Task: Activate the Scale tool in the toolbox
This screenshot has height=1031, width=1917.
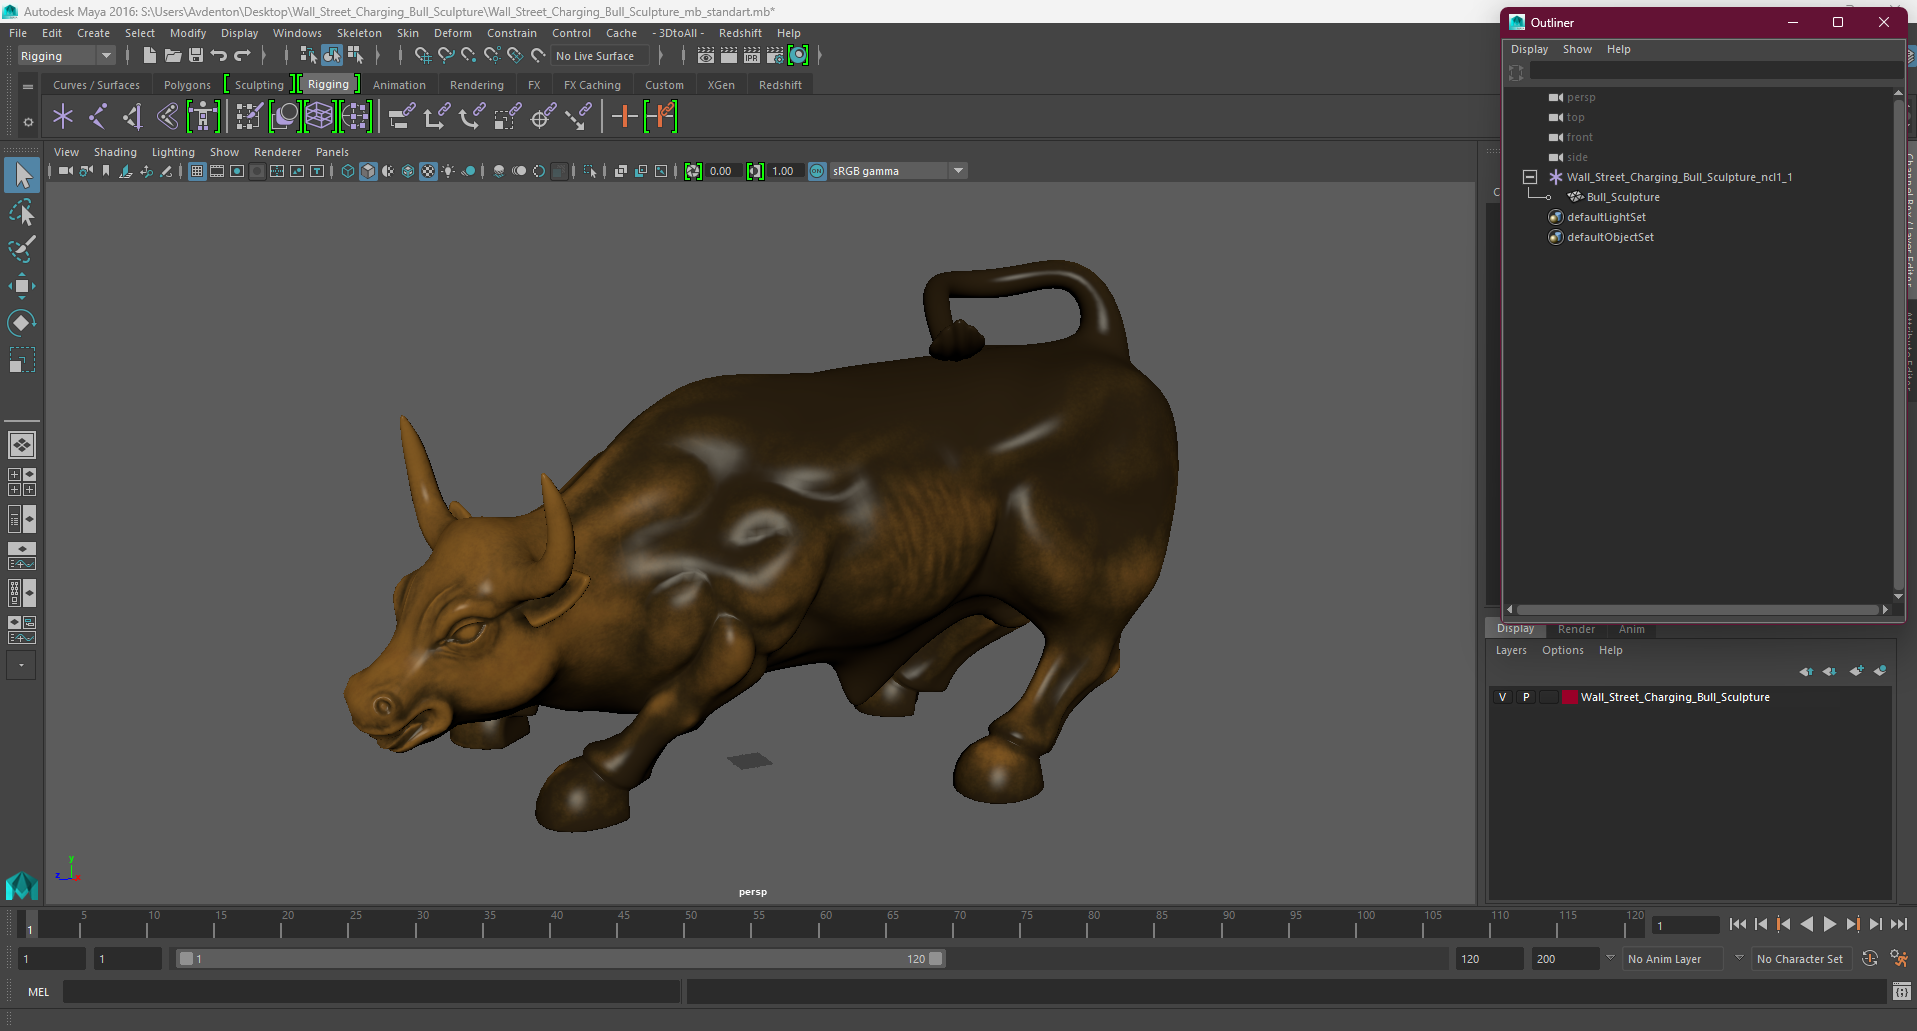Action: click(x=22, y=360)
